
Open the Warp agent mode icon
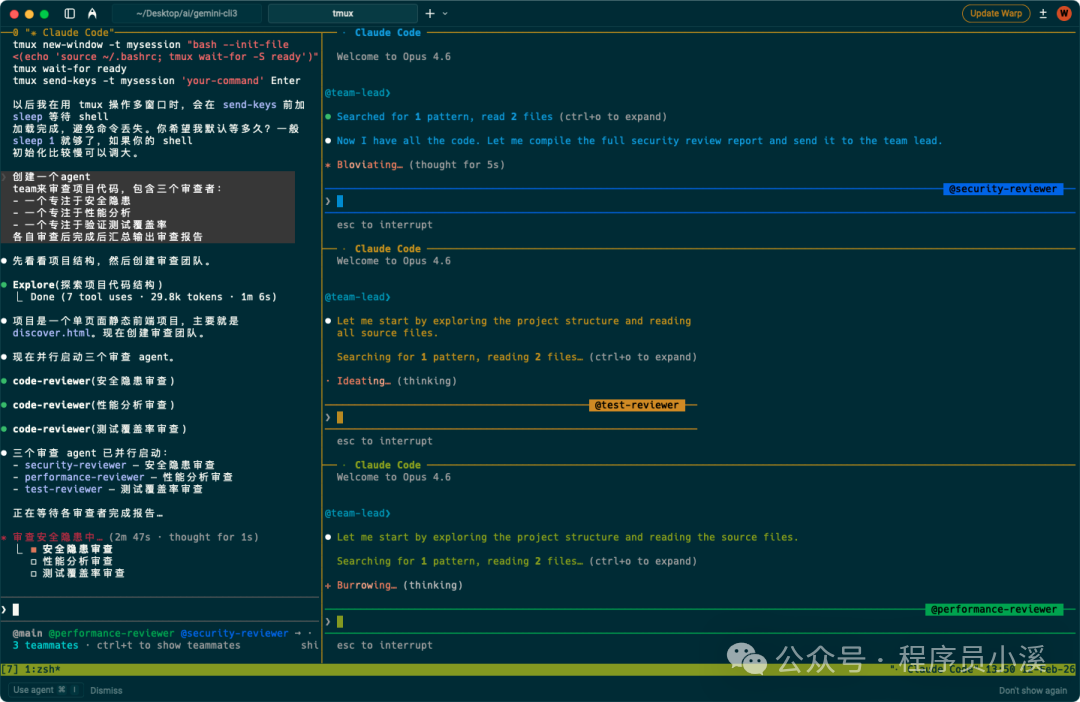[x=92, y=13]
